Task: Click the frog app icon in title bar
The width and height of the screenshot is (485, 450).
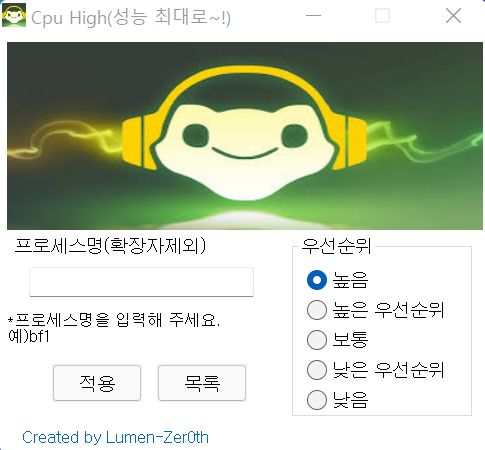Action: 14,15
